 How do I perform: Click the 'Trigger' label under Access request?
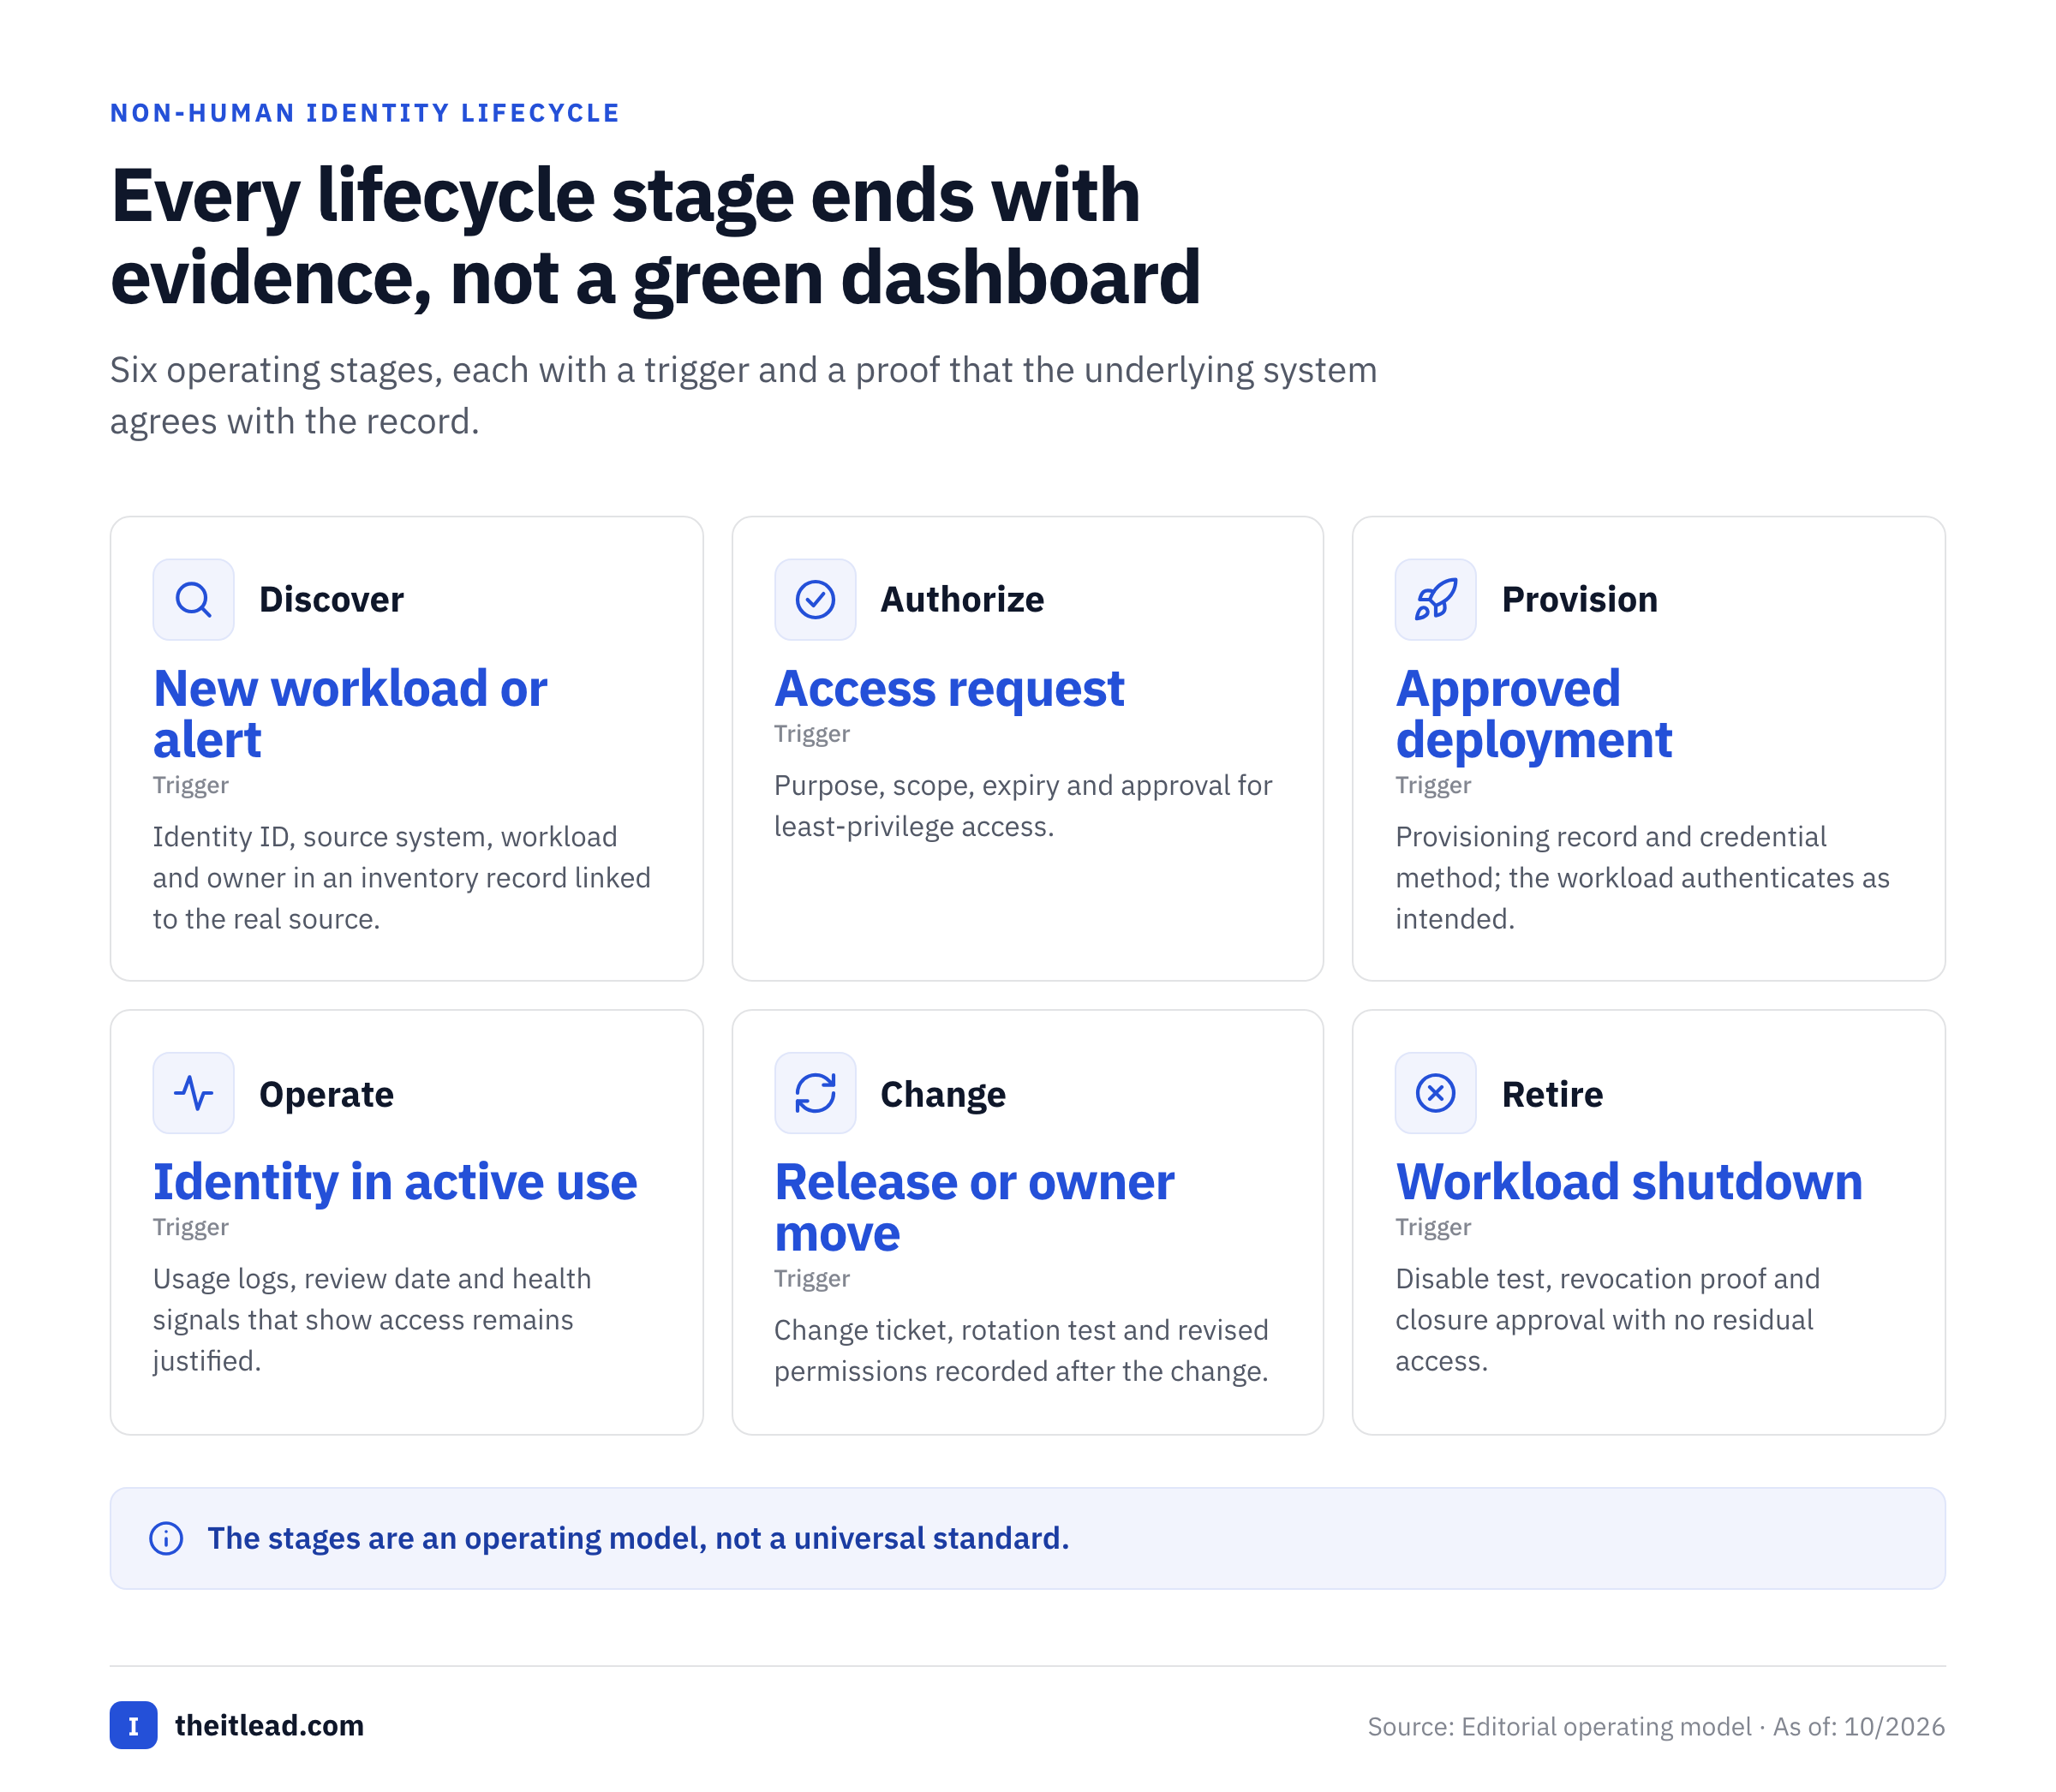pos(812,734)
